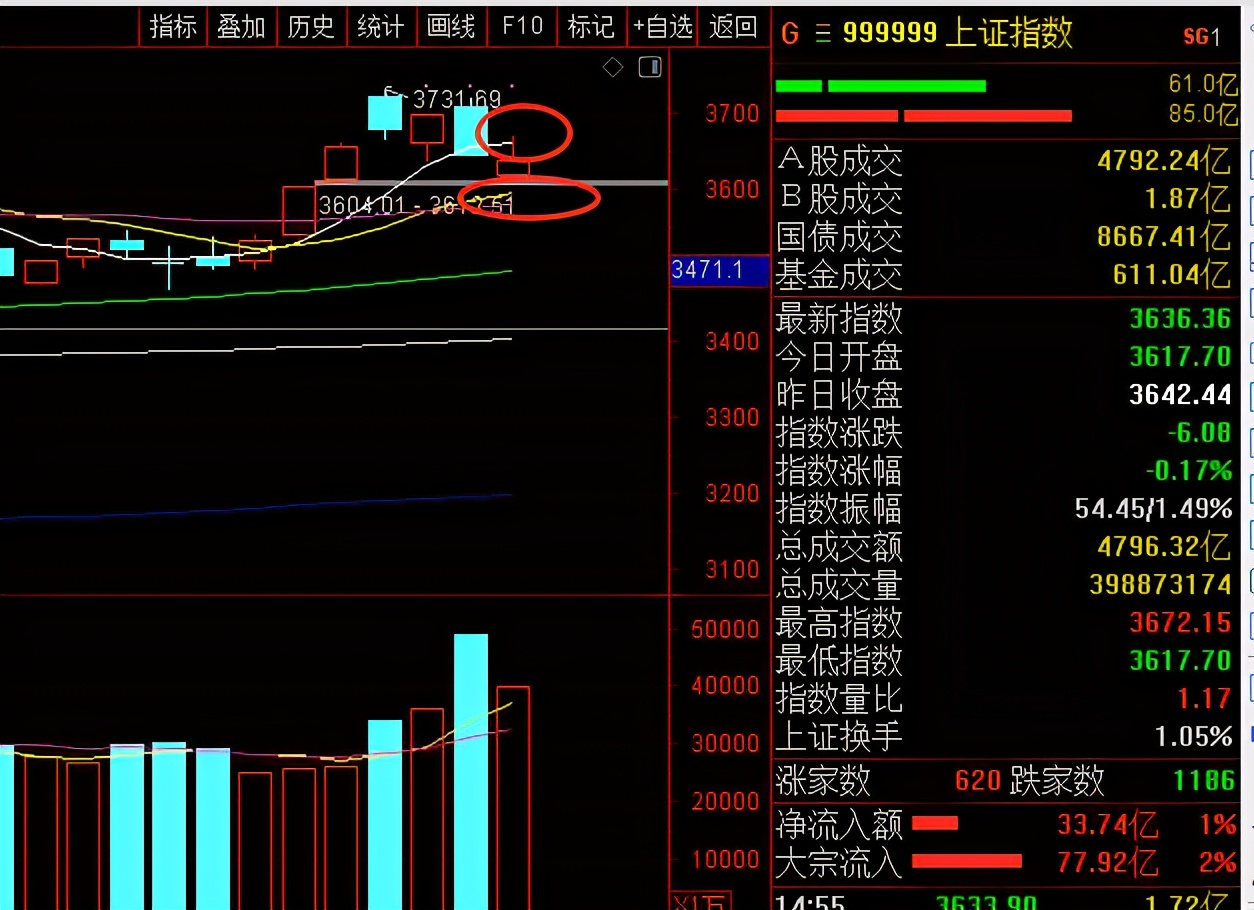The image size is (1254, 910).
Task: Click the 总成交额 value 4796.32亿
Action: [x=1164, y=547]
